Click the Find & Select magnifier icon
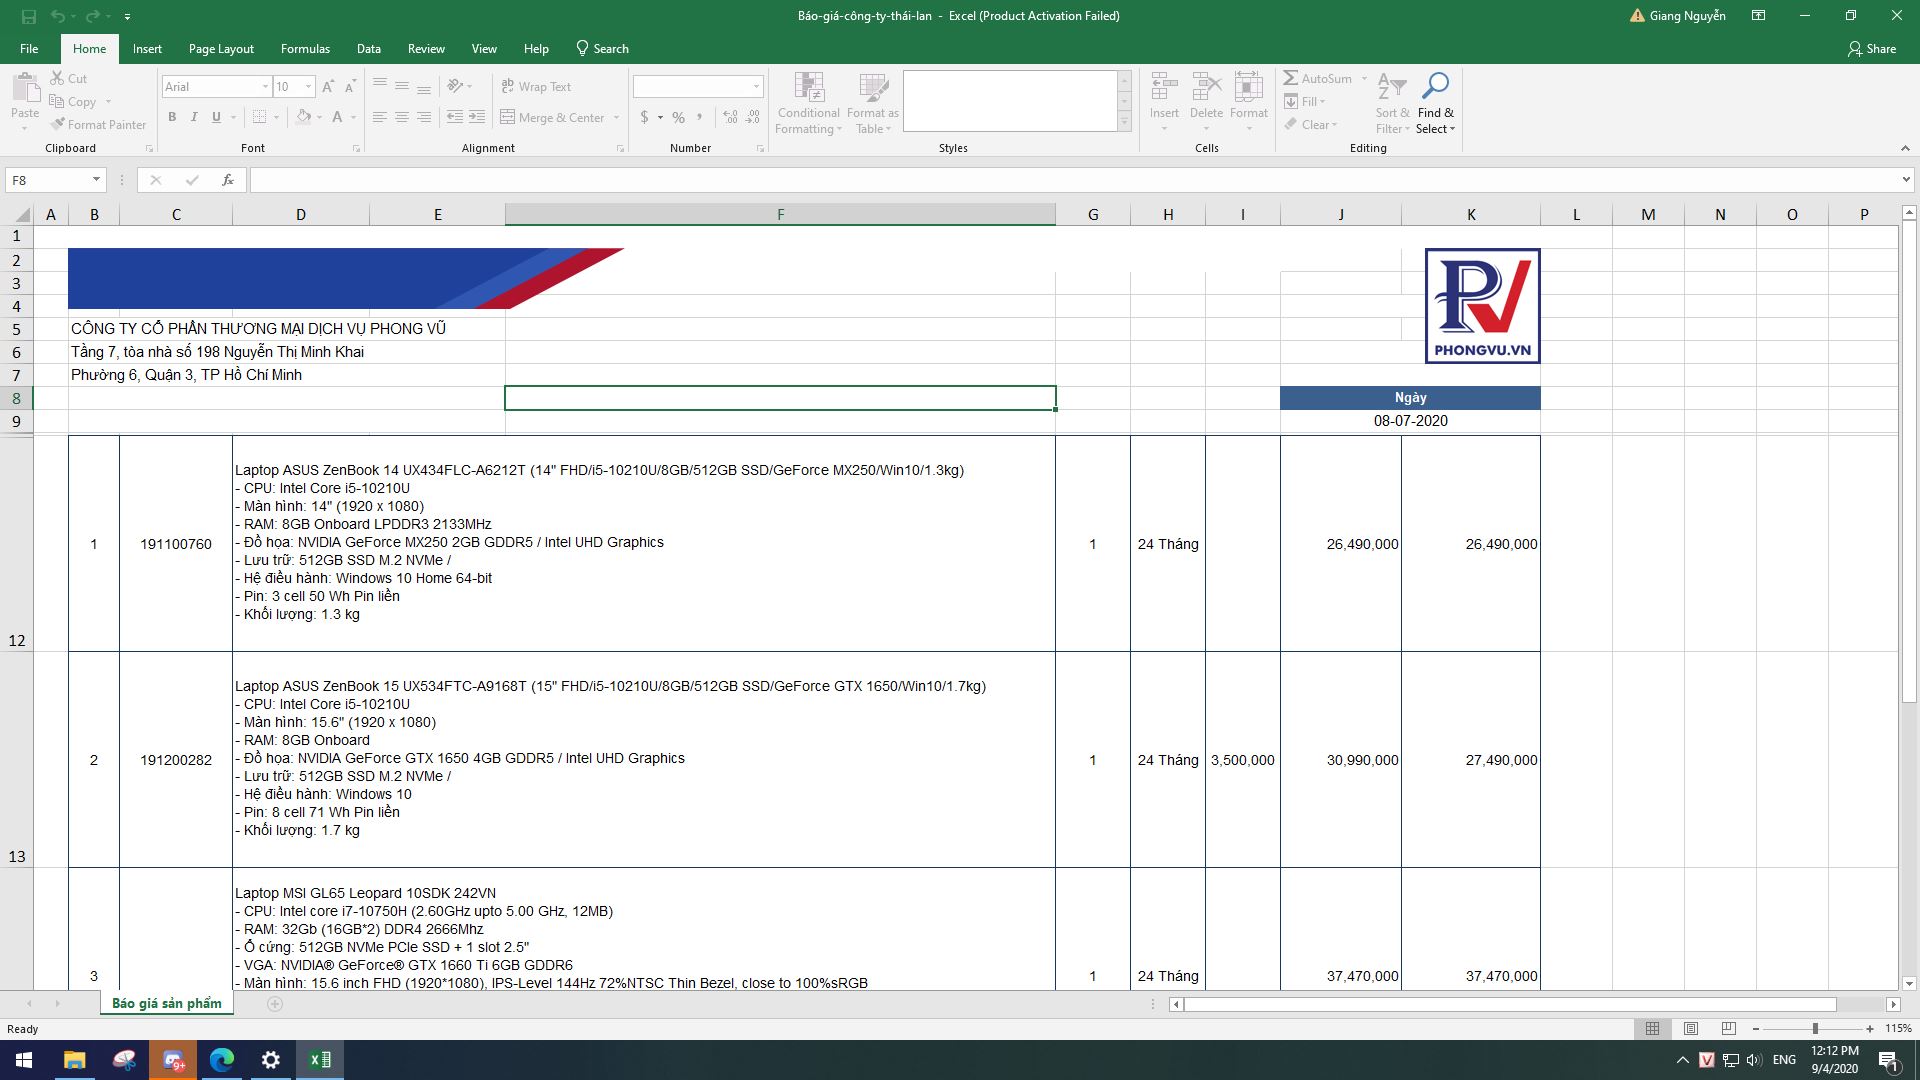 point(1435,87)
